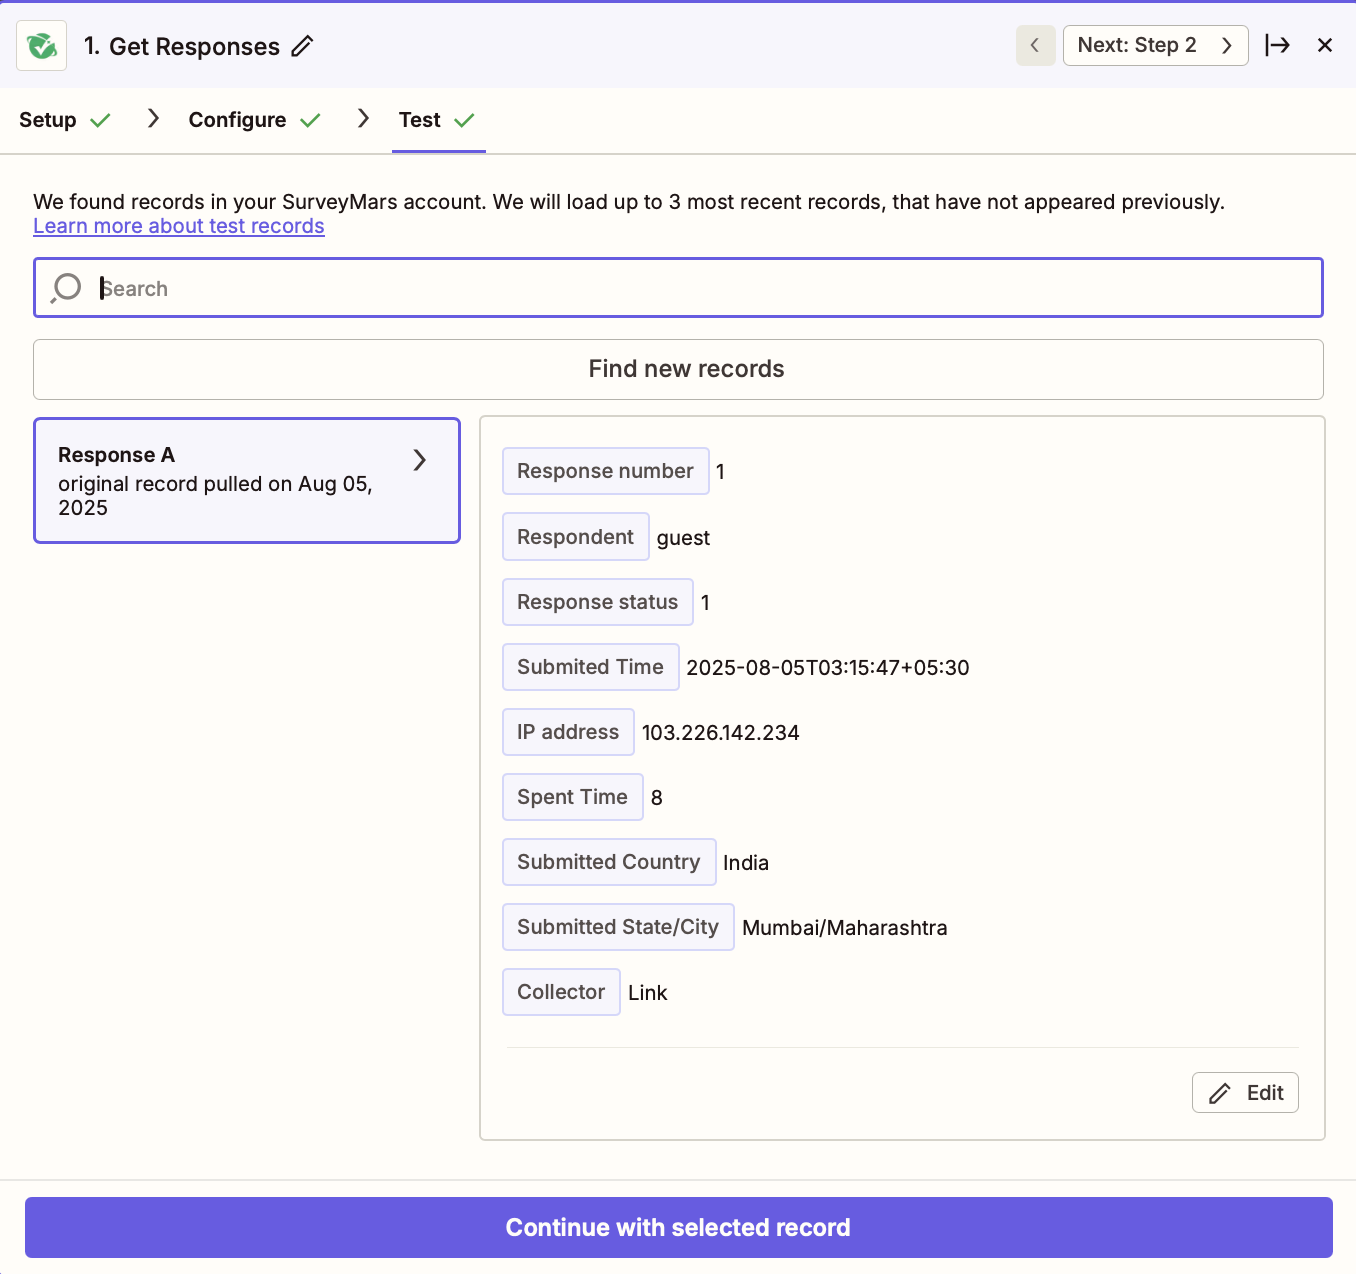Click the SurveyMars app icon
This screenshot has height=1274, width=1356.
click(x=42, y=46)
